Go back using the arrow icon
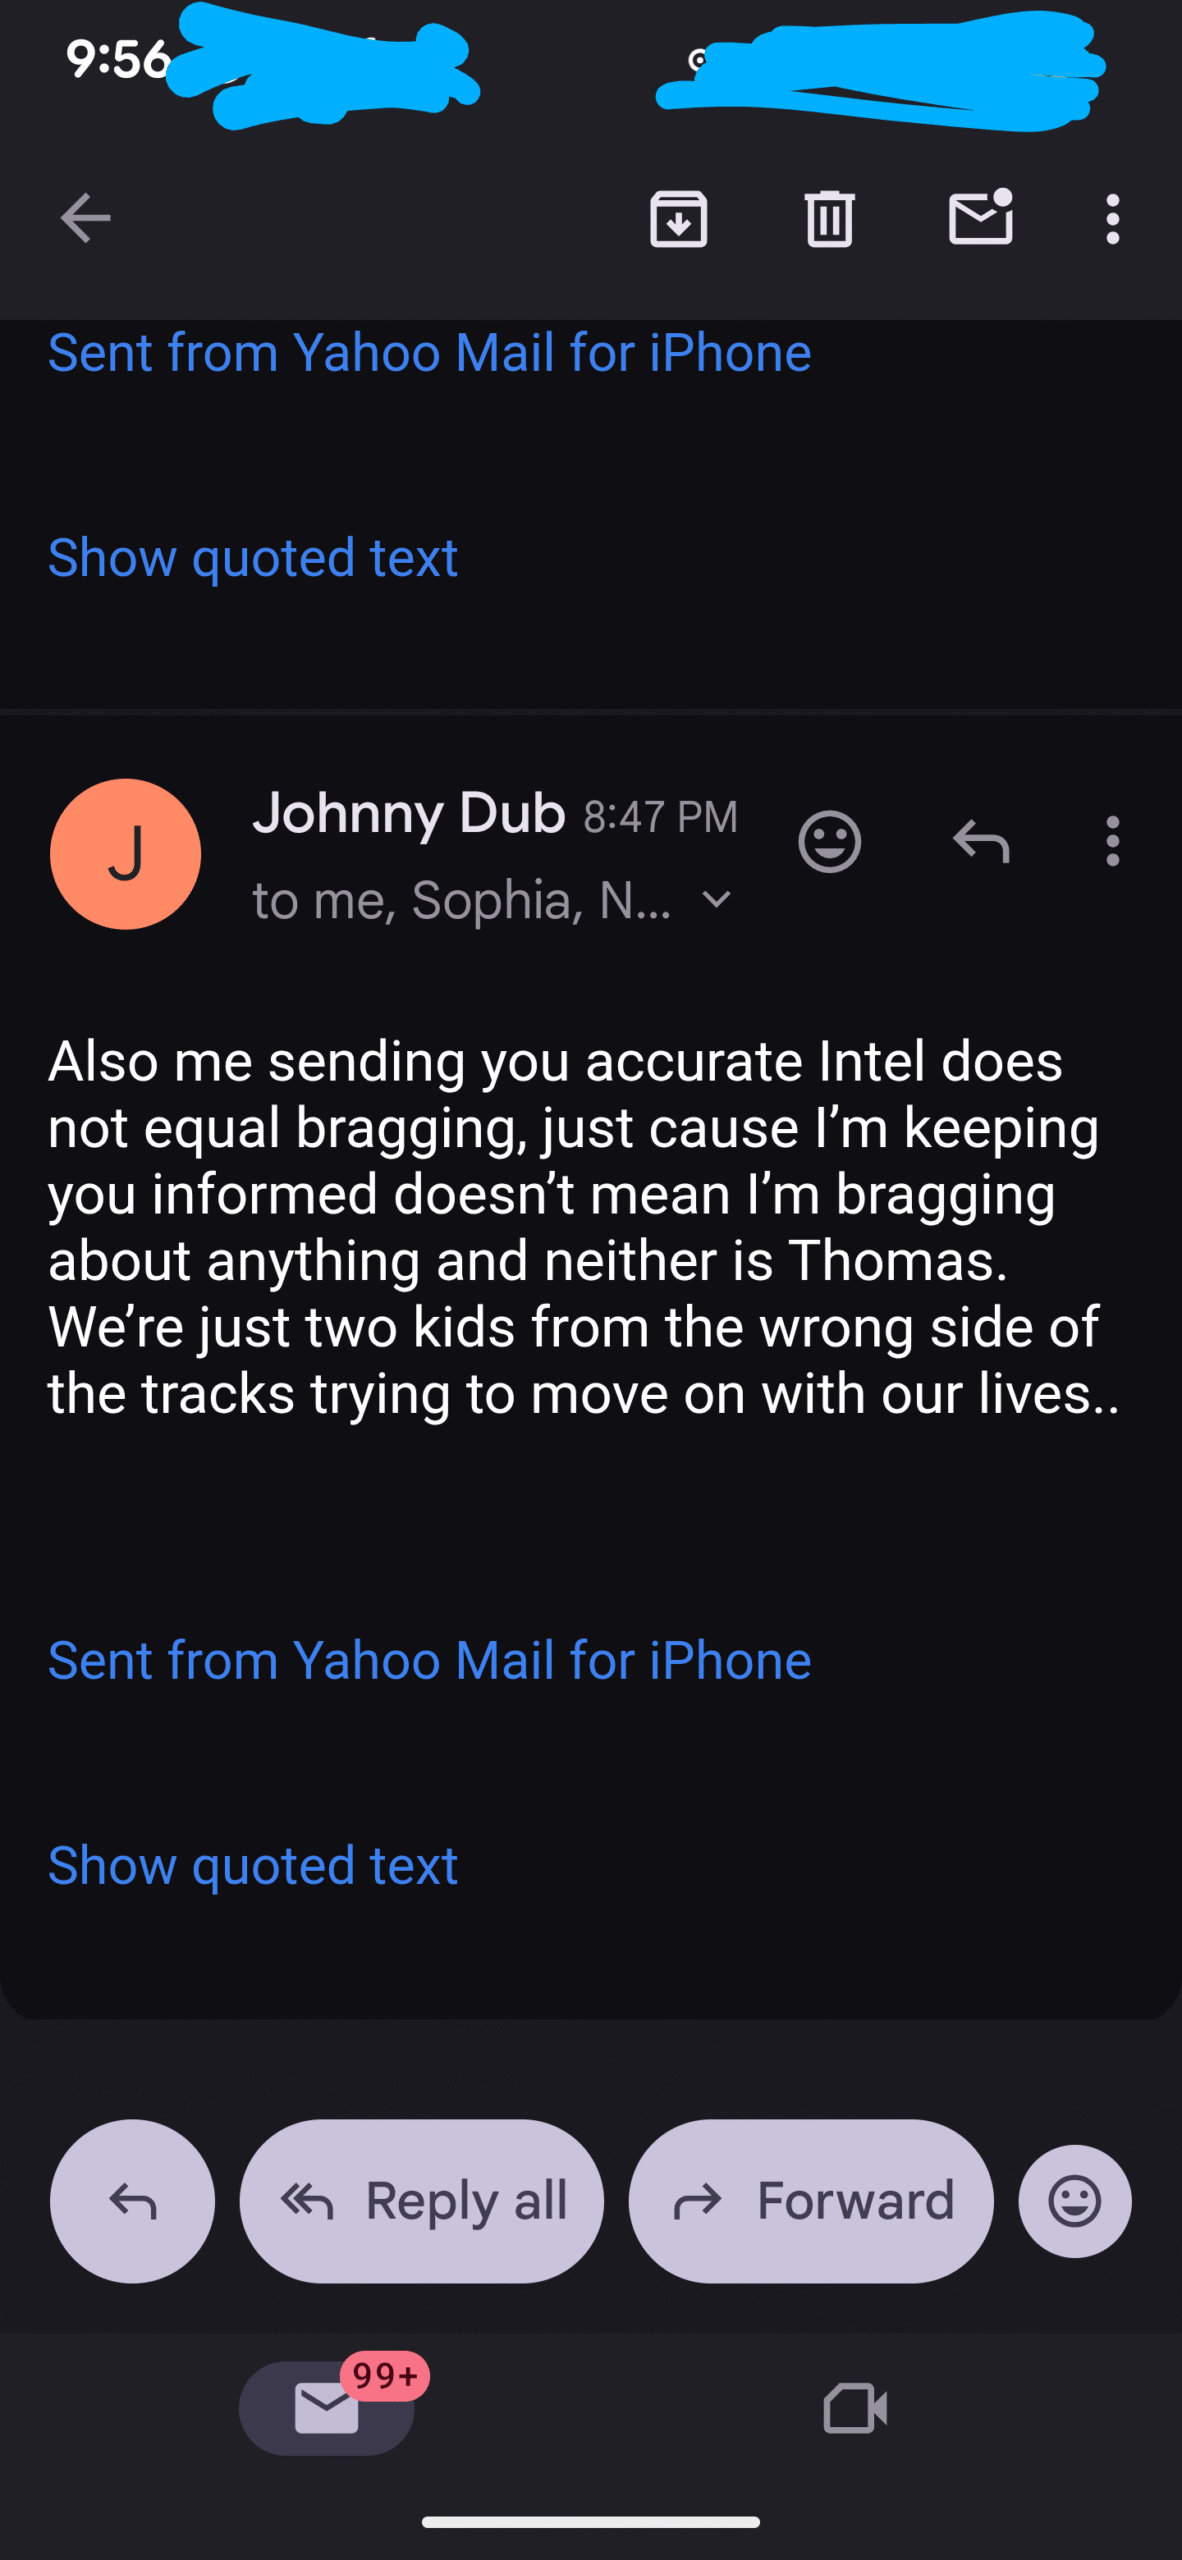The image size is (1182, 2560). coord(85,218)
